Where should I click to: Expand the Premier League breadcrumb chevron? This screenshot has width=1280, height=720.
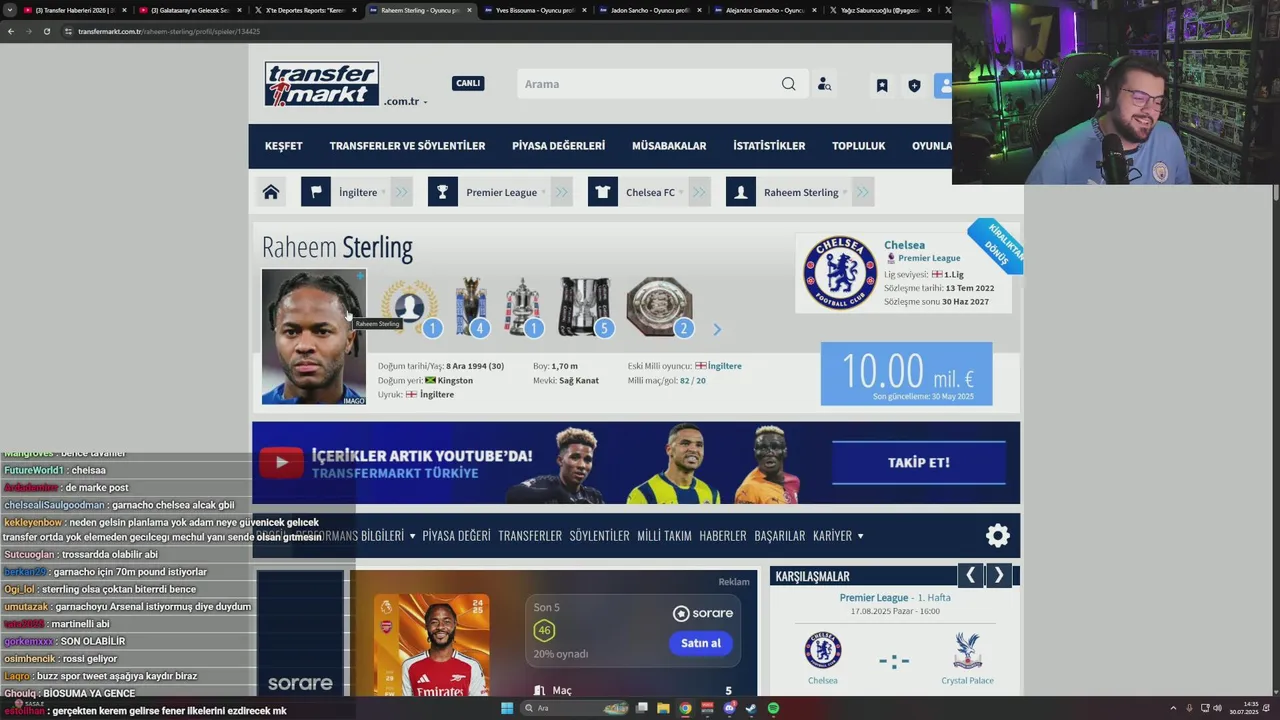point(561,192)
